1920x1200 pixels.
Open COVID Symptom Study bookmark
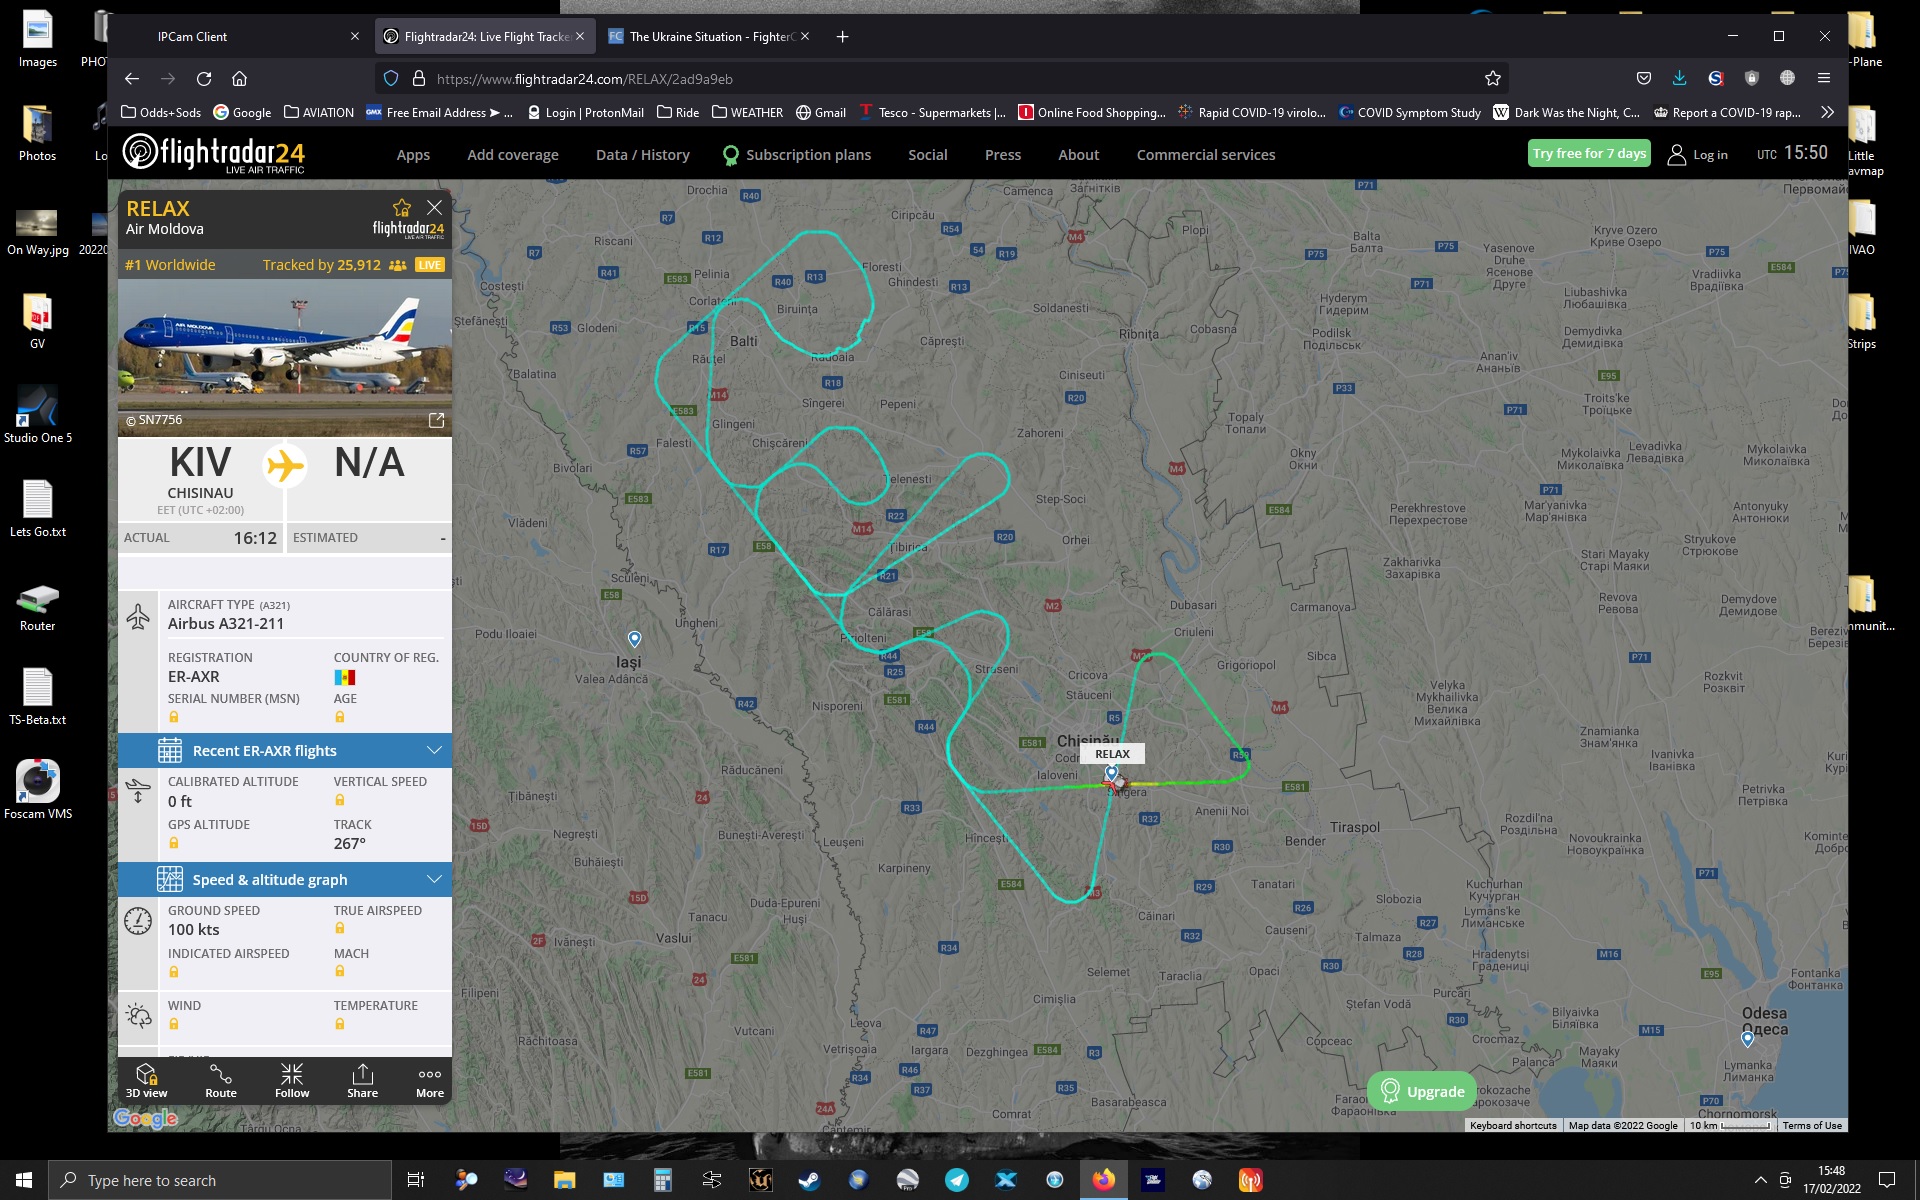pos(1410,113)
